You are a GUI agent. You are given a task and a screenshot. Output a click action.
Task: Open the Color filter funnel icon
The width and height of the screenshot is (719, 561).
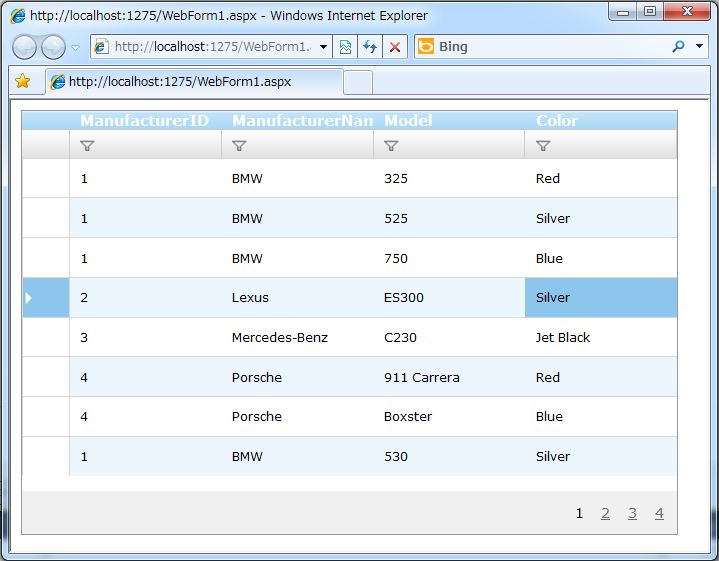[543, 146]
